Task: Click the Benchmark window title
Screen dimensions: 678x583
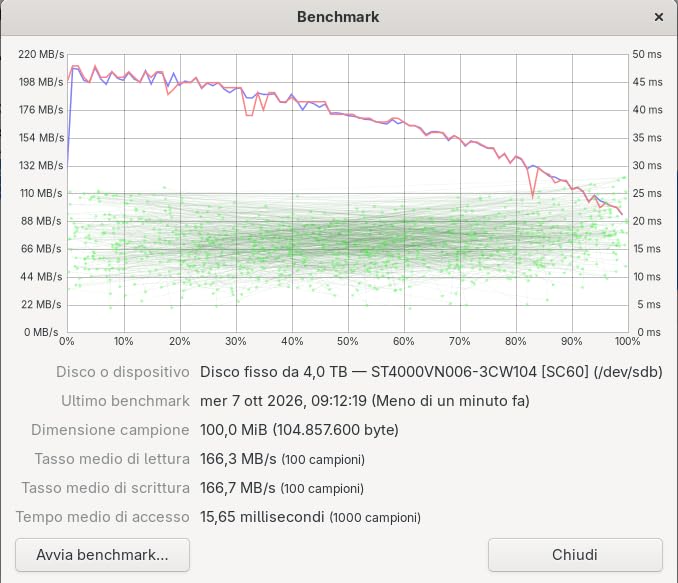Action: coord(338,17)
